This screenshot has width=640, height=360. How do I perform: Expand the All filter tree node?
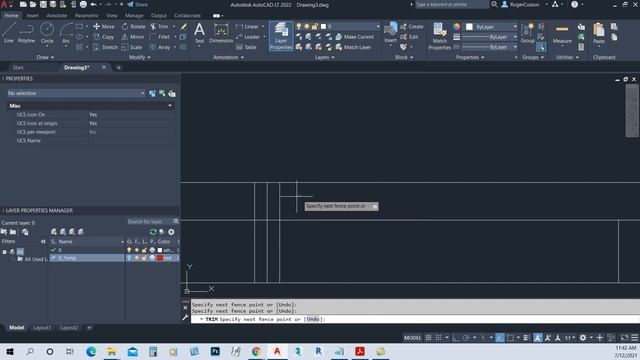click(4, 252)
